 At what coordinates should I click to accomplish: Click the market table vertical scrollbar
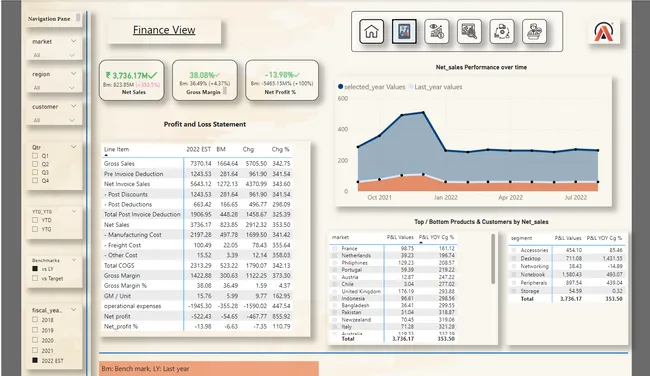click(493, 259)
